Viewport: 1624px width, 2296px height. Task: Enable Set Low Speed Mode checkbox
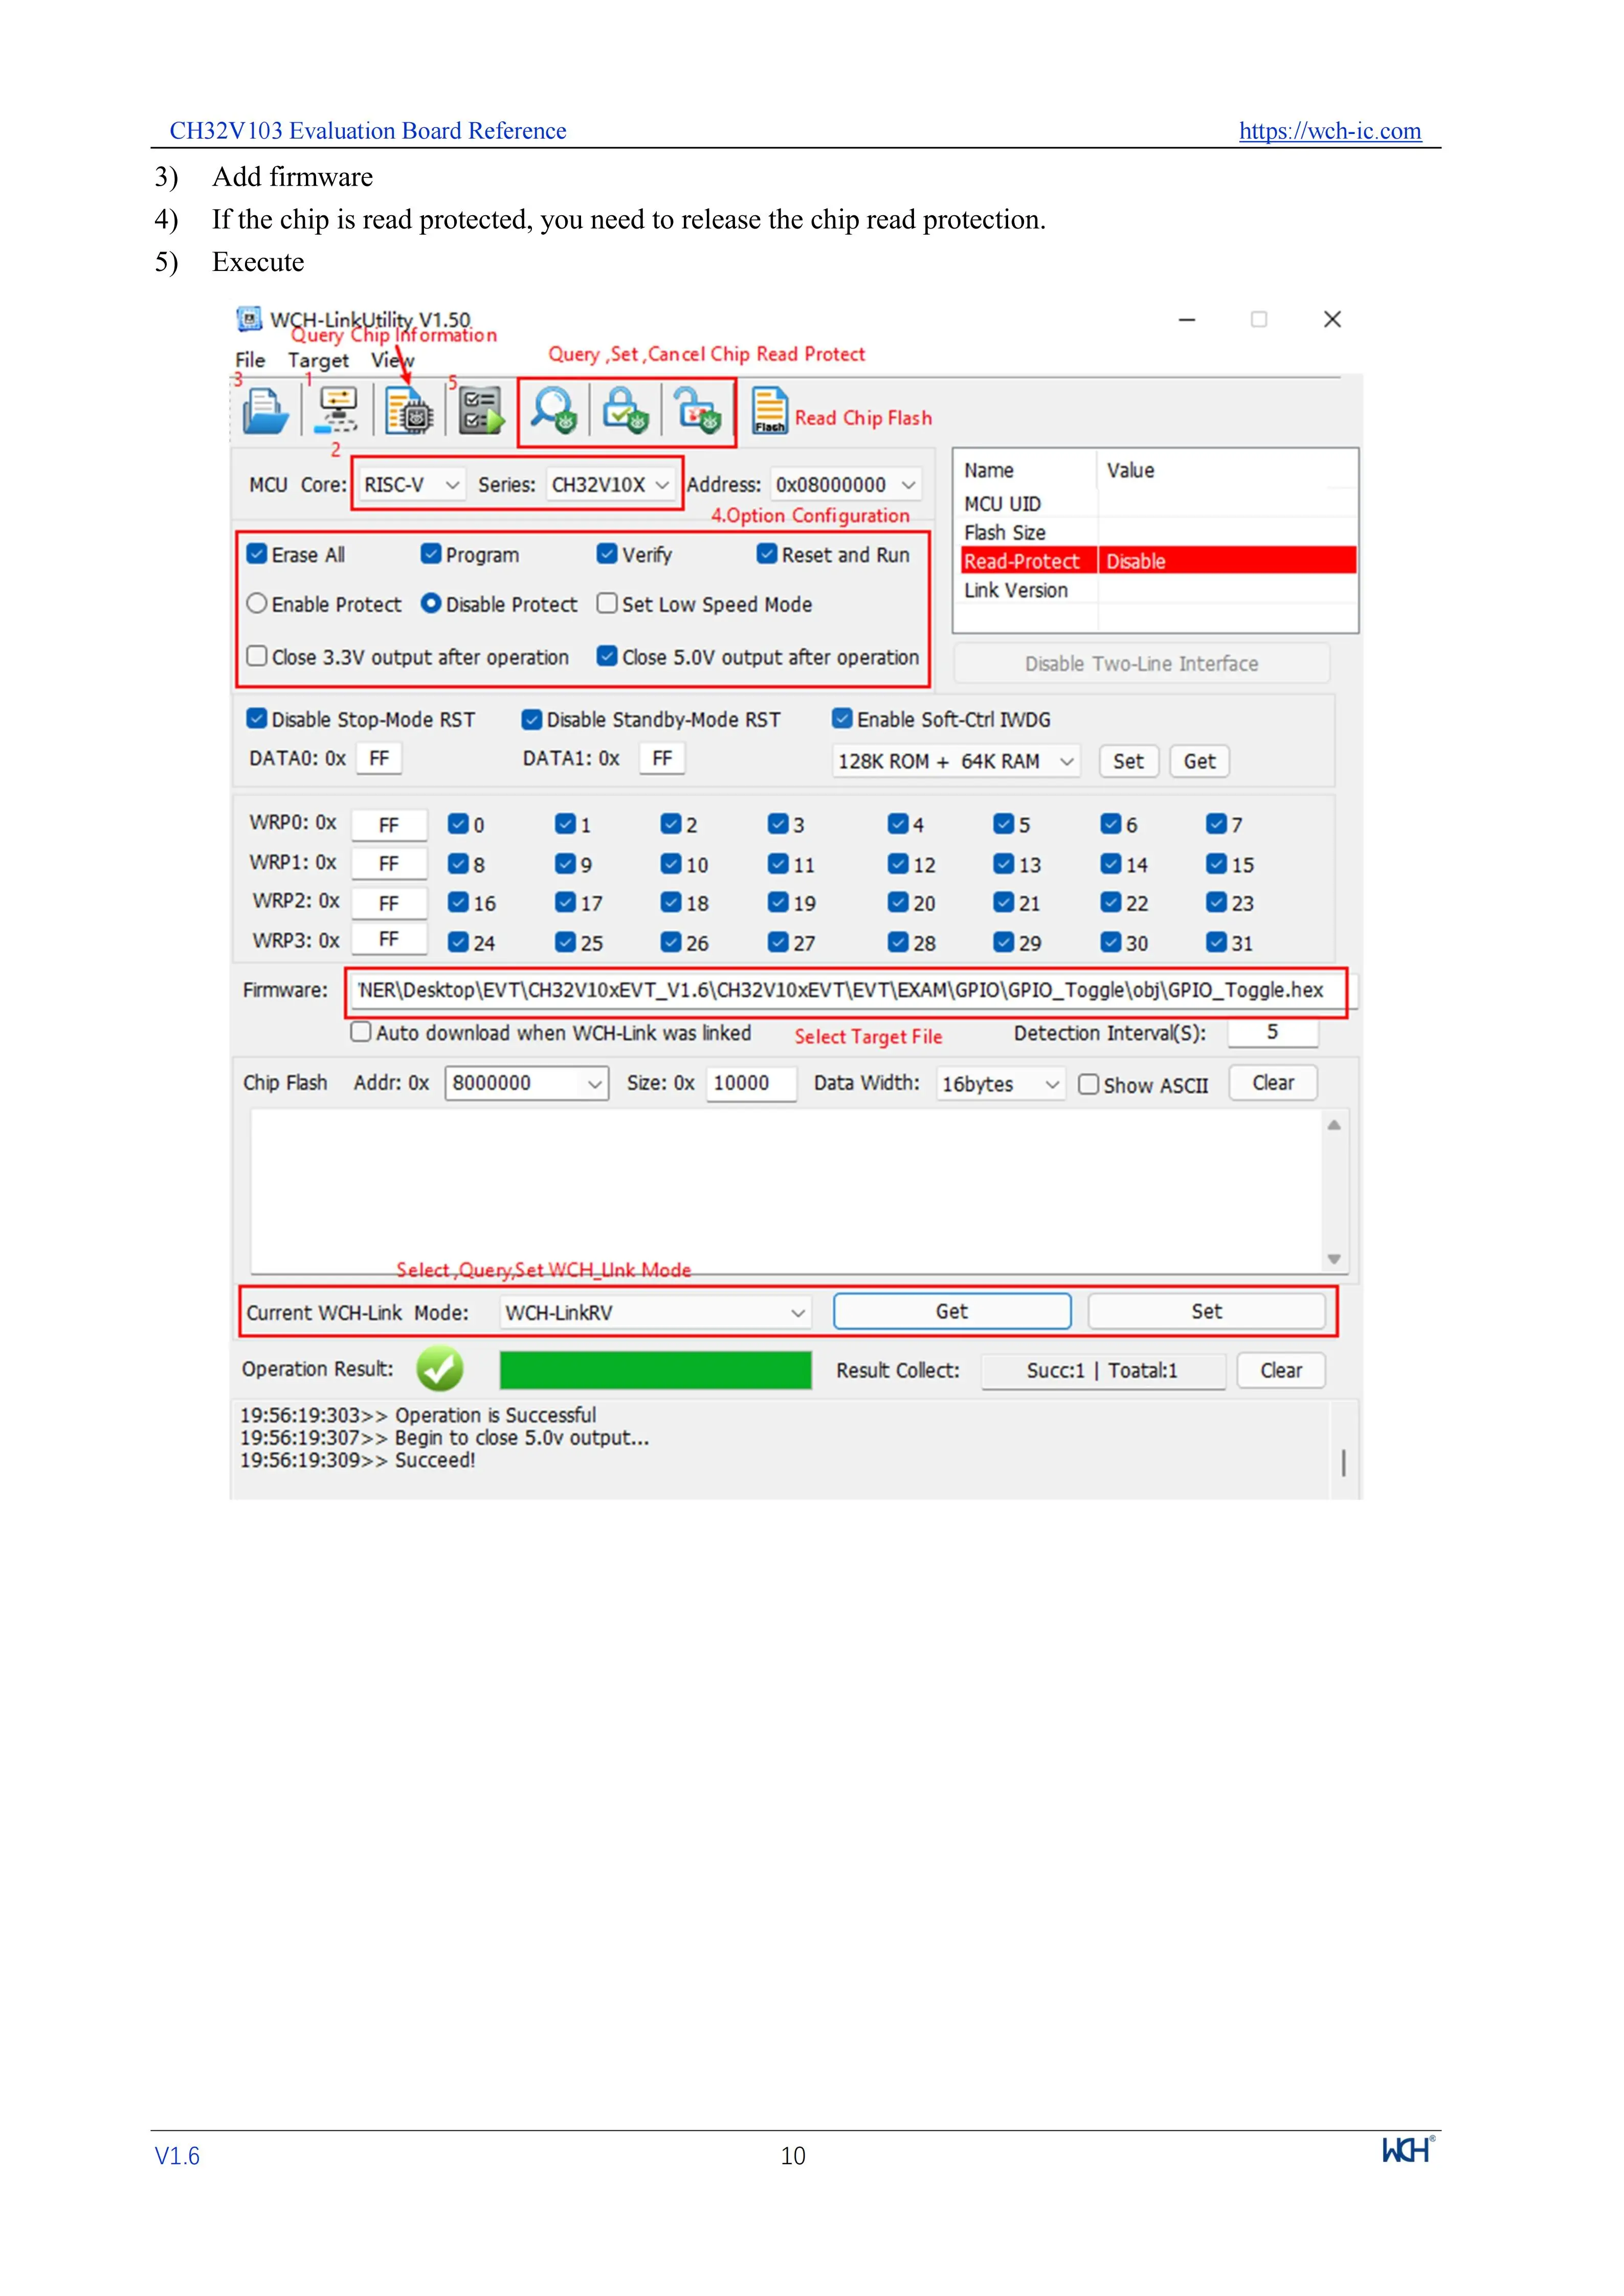pos(607,604)
